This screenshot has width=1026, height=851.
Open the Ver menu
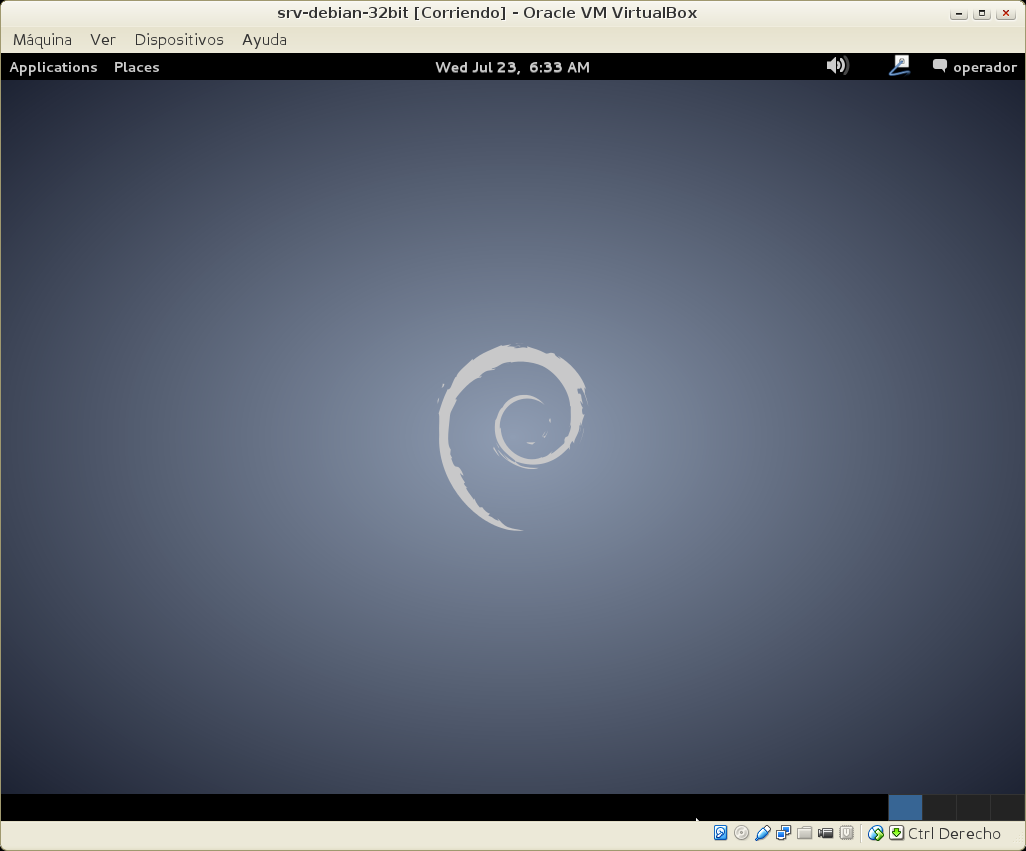[103, 40]
